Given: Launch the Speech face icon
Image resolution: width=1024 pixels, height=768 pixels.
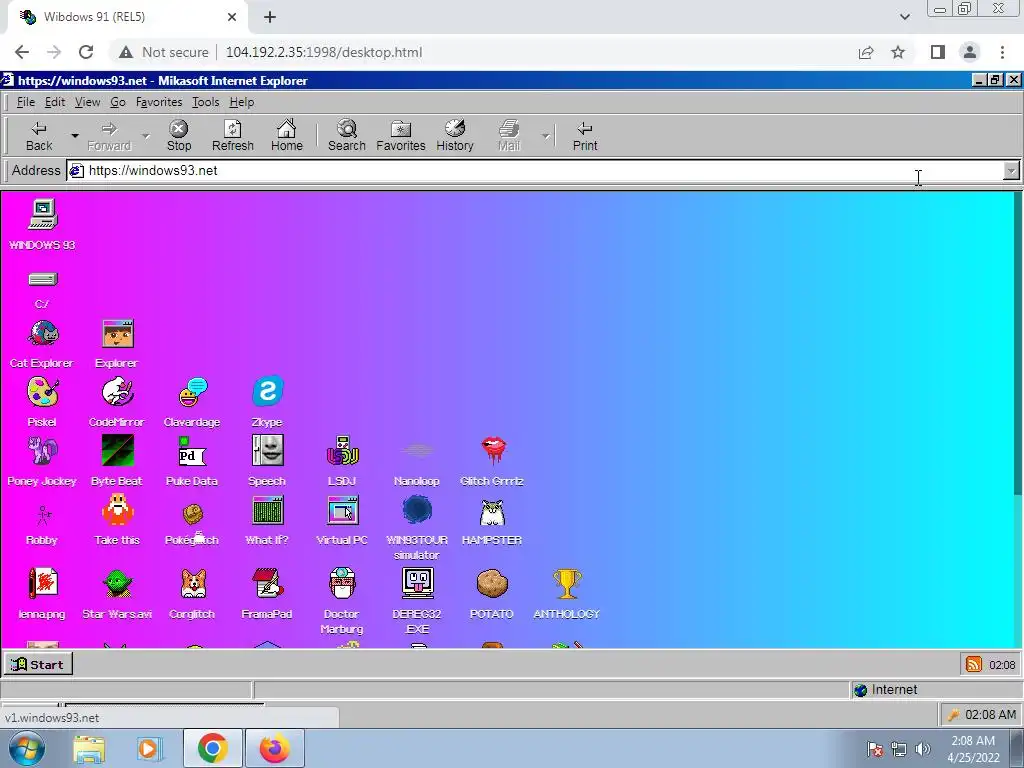Looking at the screenshot, I should (268, 451).
